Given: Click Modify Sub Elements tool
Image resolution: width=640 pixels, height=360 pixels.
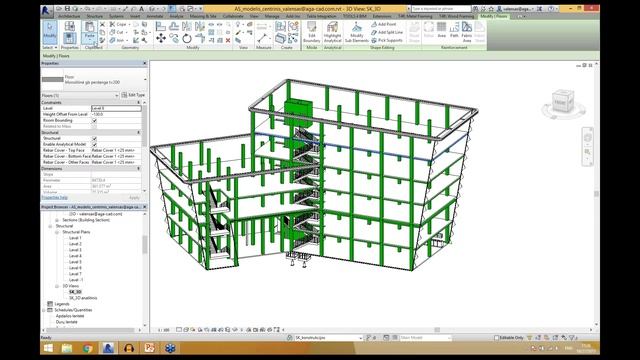Looking at the screenshot, I should pos(357,32).
